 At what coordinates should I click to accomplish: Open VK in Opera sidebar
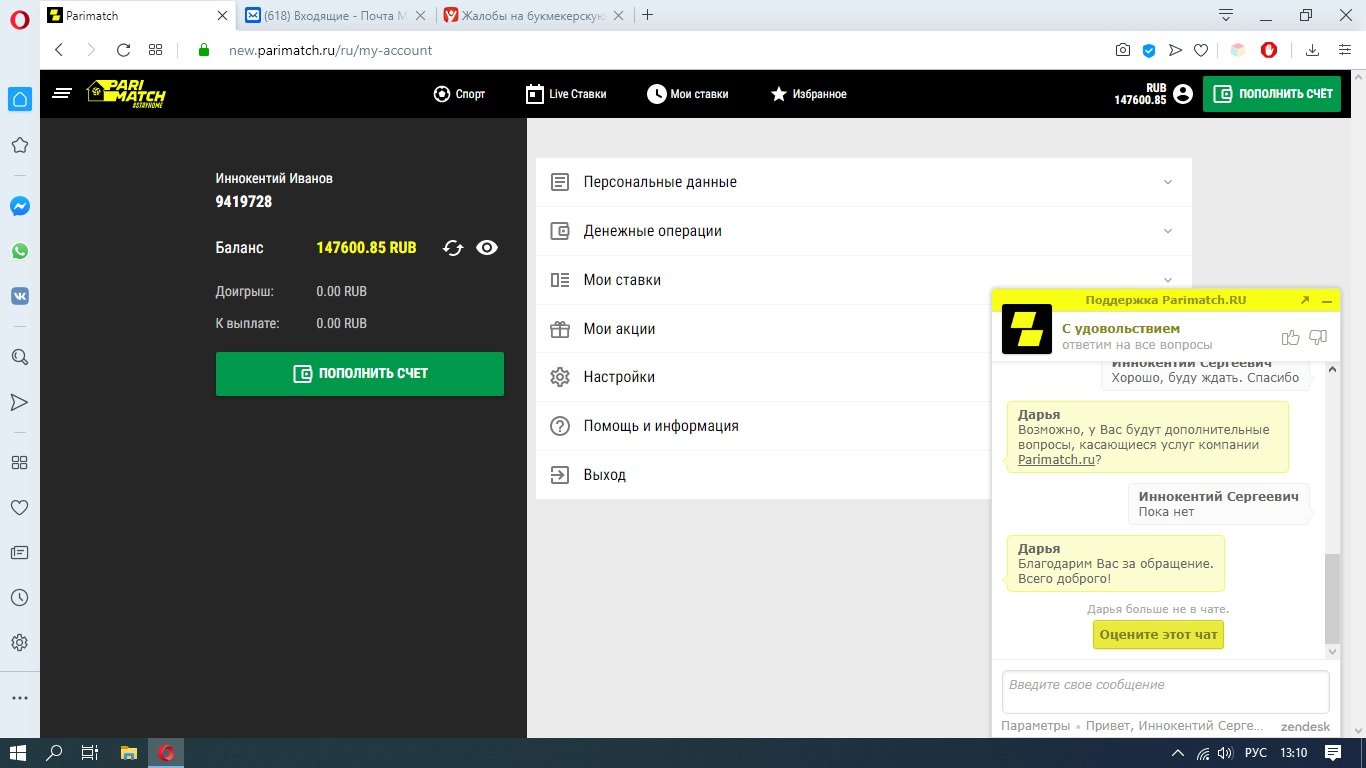[x=19, y=296]
